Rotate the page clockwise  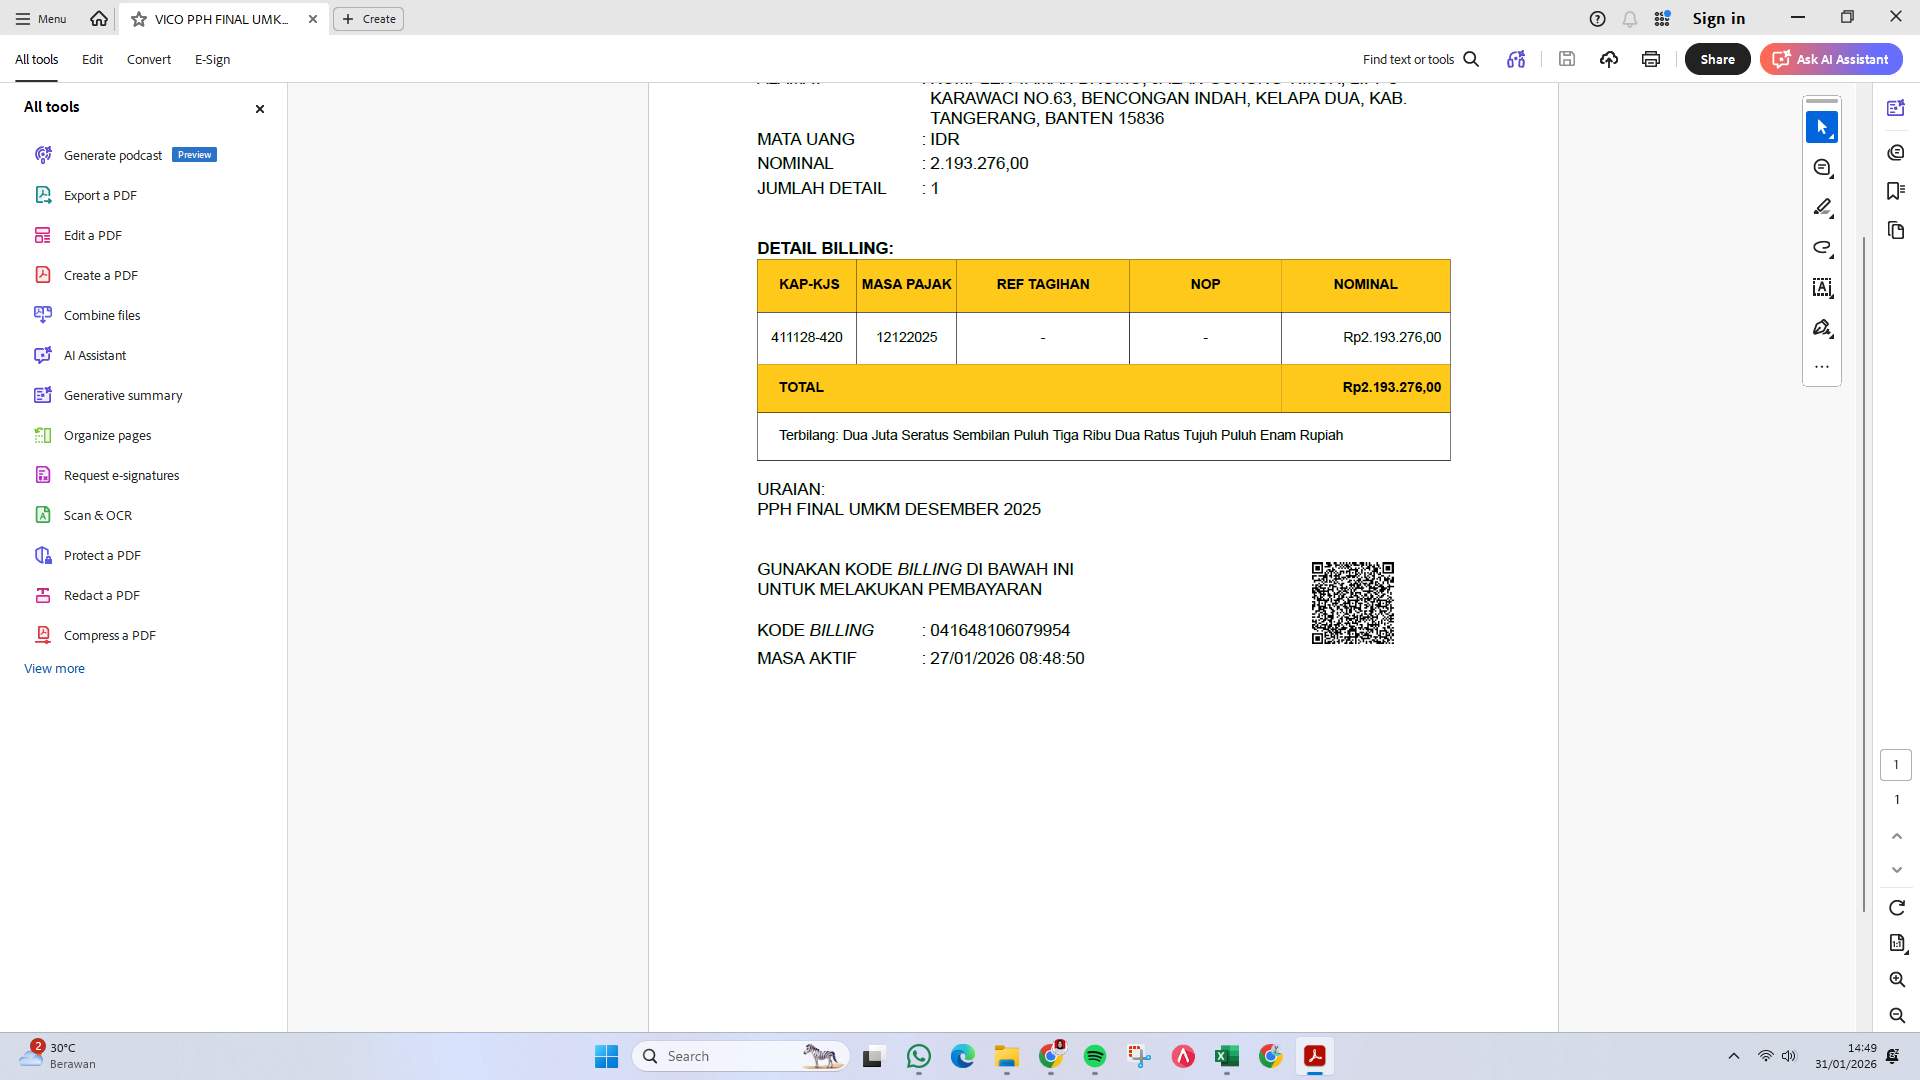1896,907
